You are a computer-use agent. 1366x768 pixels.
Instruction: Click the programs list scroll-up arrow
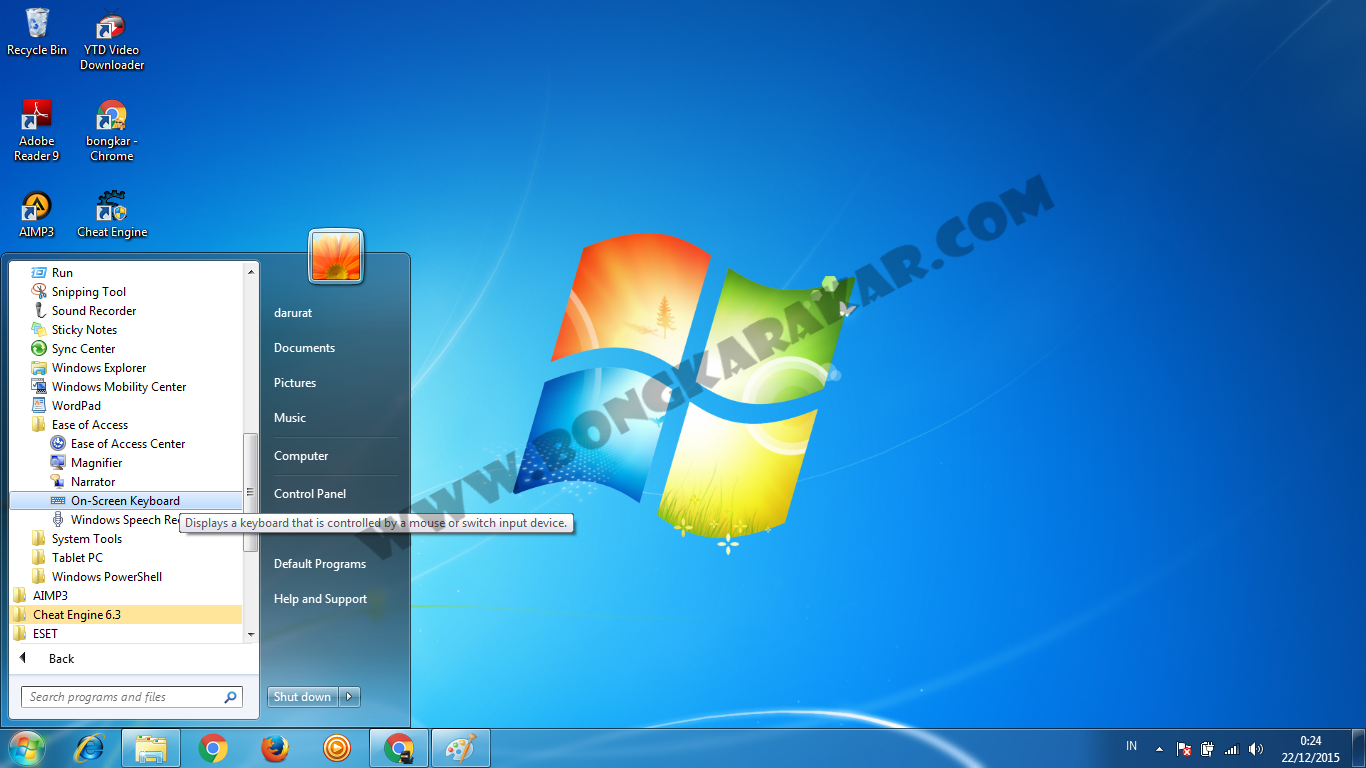click(251, 271)
